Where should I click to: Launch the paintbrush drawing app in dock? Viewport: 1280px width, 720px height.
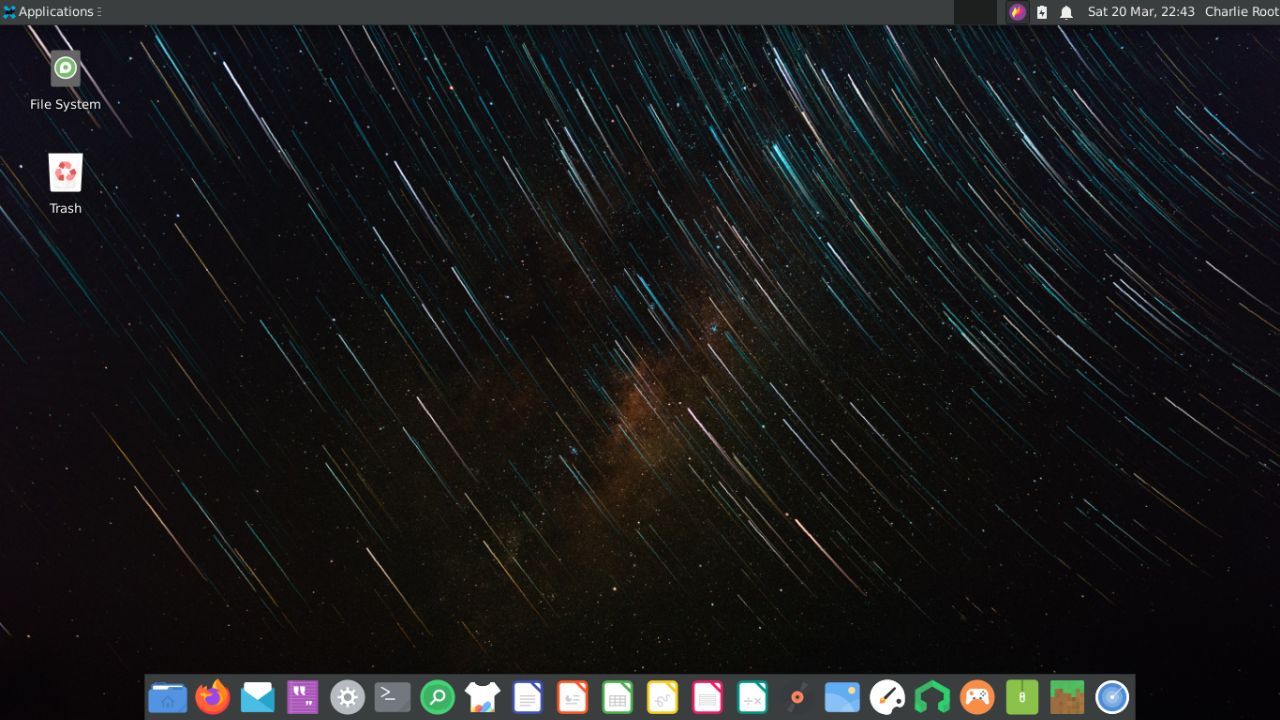888,697
